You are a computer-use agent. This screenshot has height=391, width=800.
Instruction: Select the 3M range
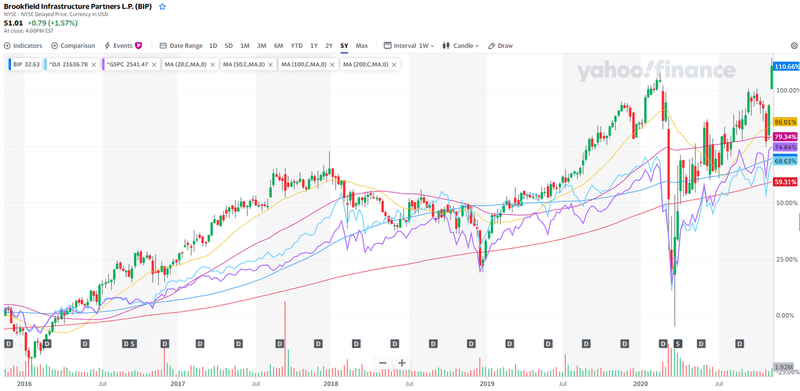point(262,45)
